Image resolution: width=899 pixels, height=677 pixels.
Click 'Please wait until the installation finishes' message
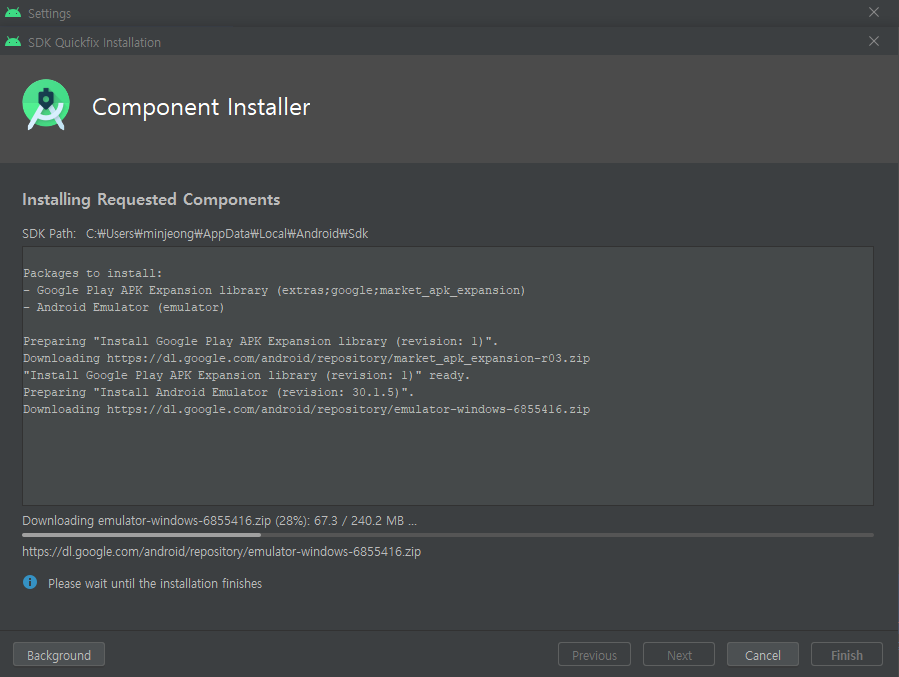[x=155, y=584]
